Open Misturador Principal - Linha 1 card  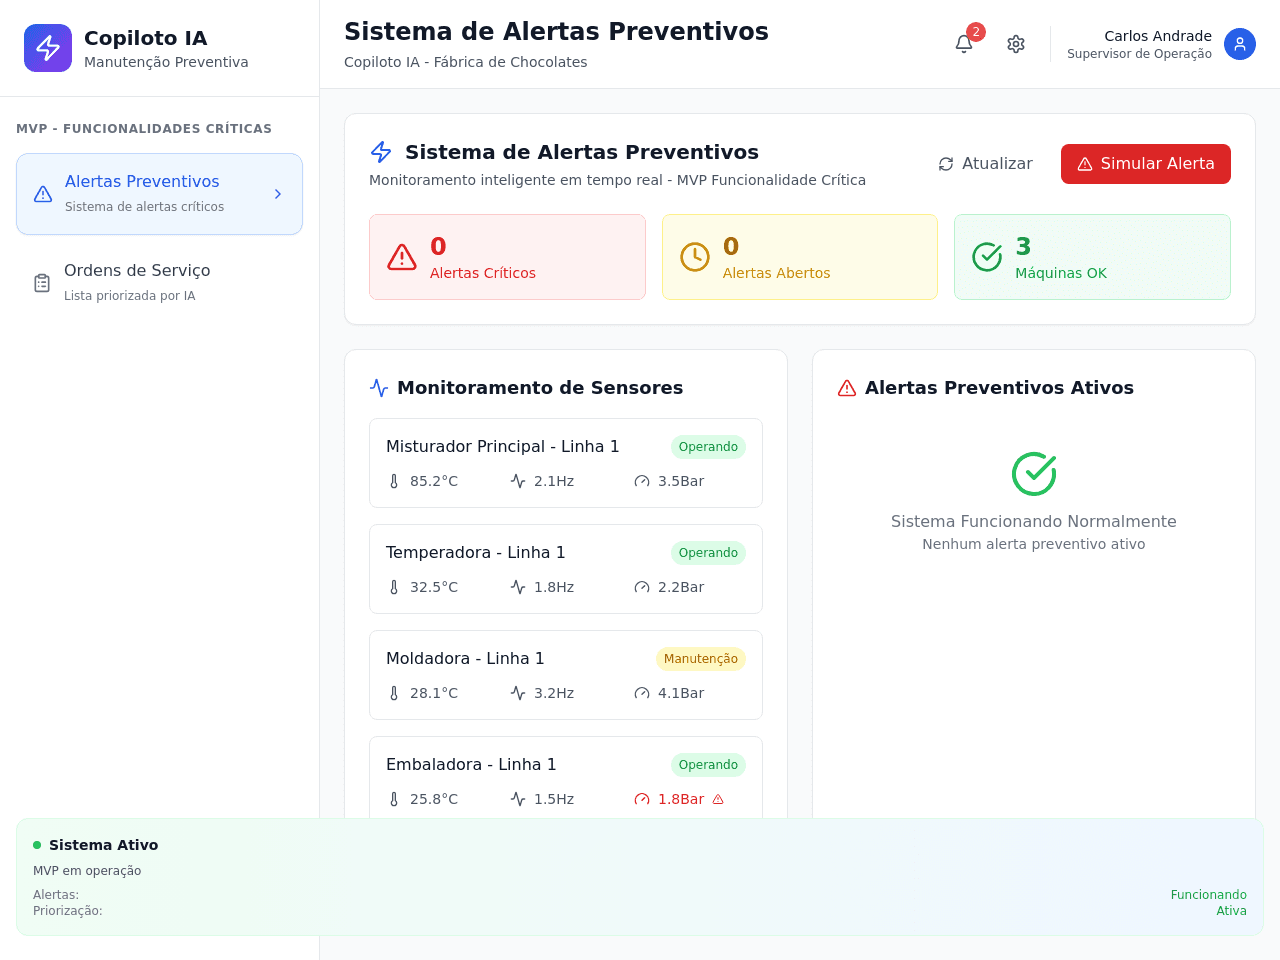pos(566,463)
